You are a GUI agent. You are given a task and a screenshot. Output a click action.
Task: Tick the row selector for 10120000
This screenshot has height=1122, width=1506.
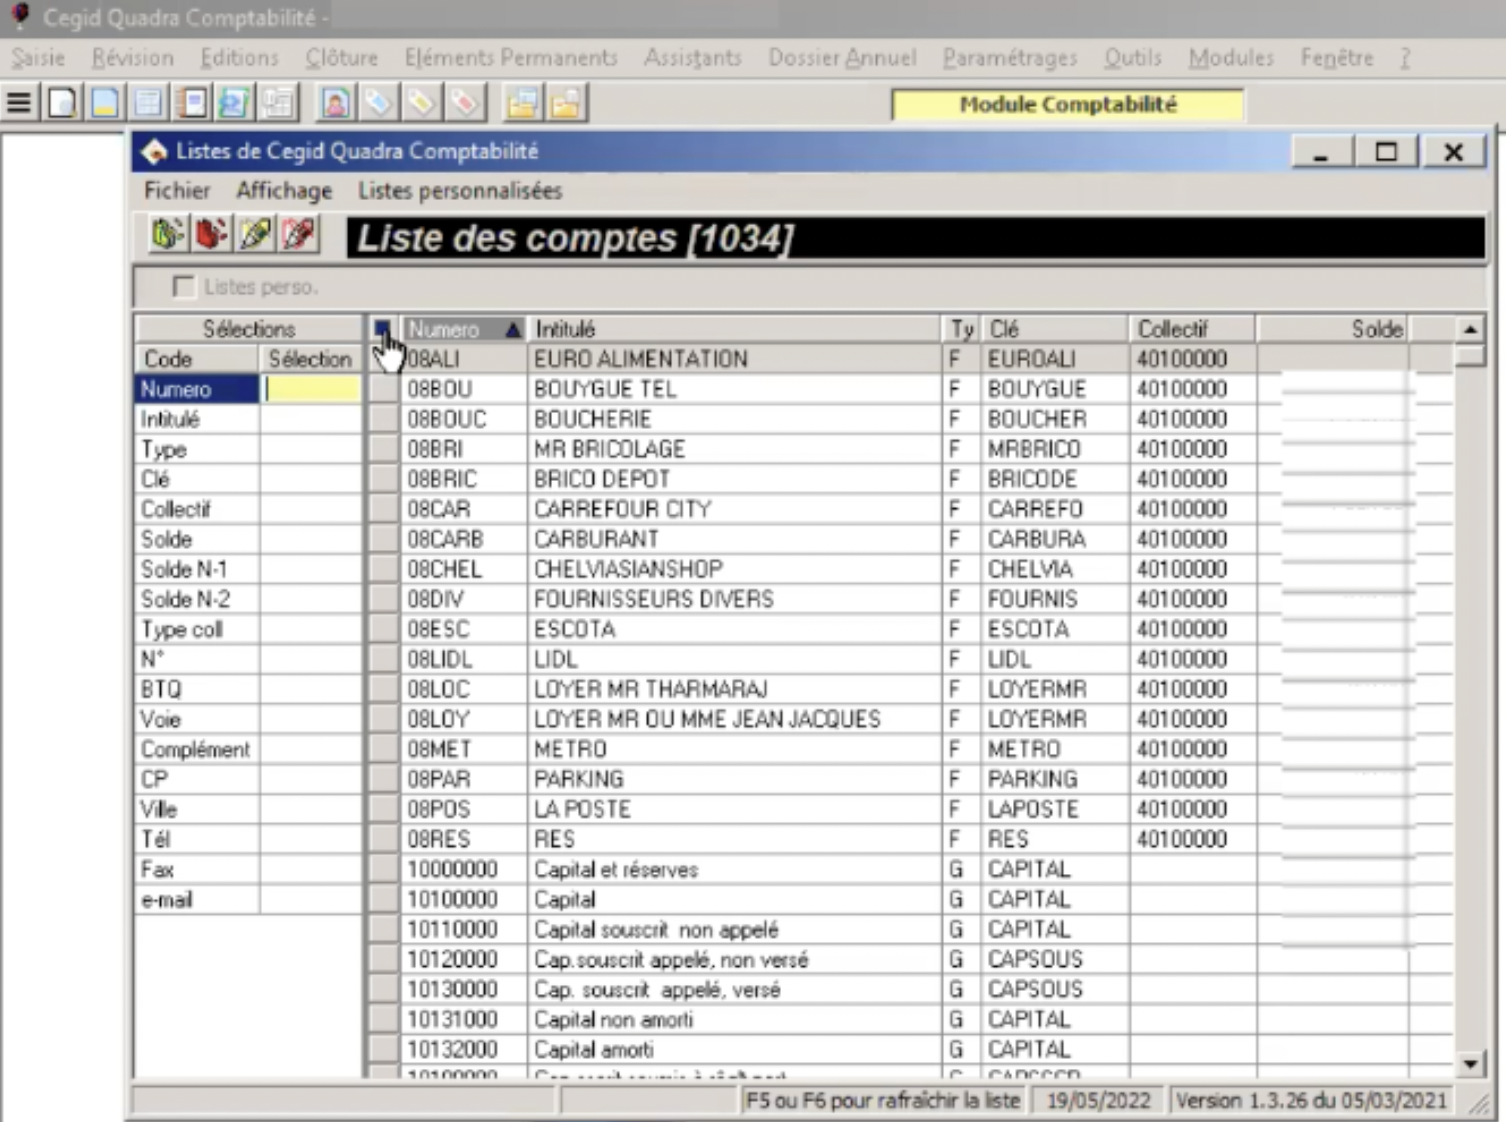(384, 959)
